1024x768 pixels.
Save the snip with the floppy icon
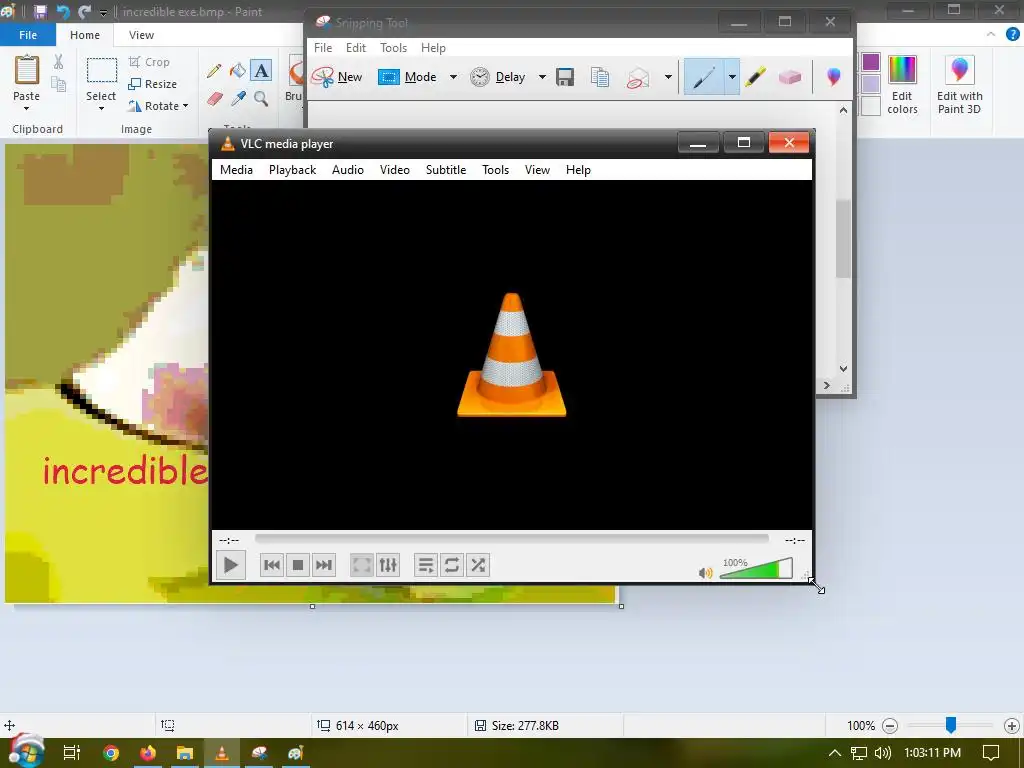click(x=565, y=77)
